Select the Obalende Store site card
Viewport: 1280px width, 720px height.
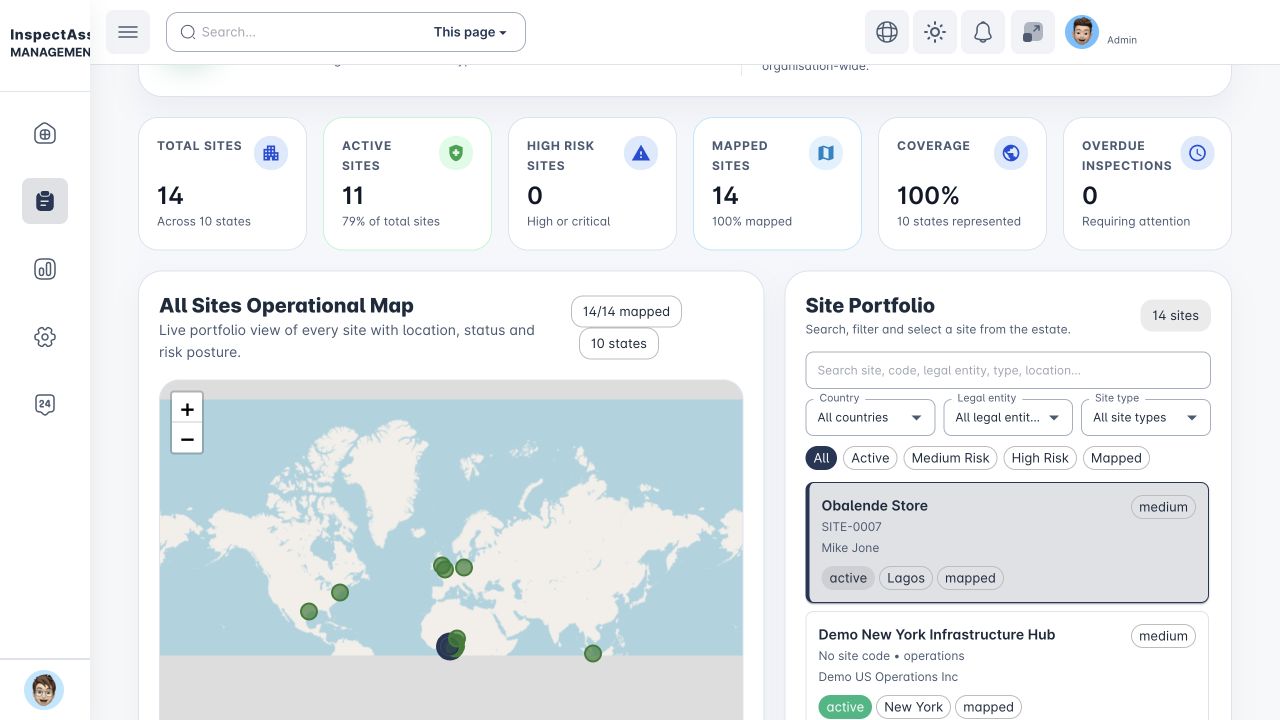[1008, 543]
